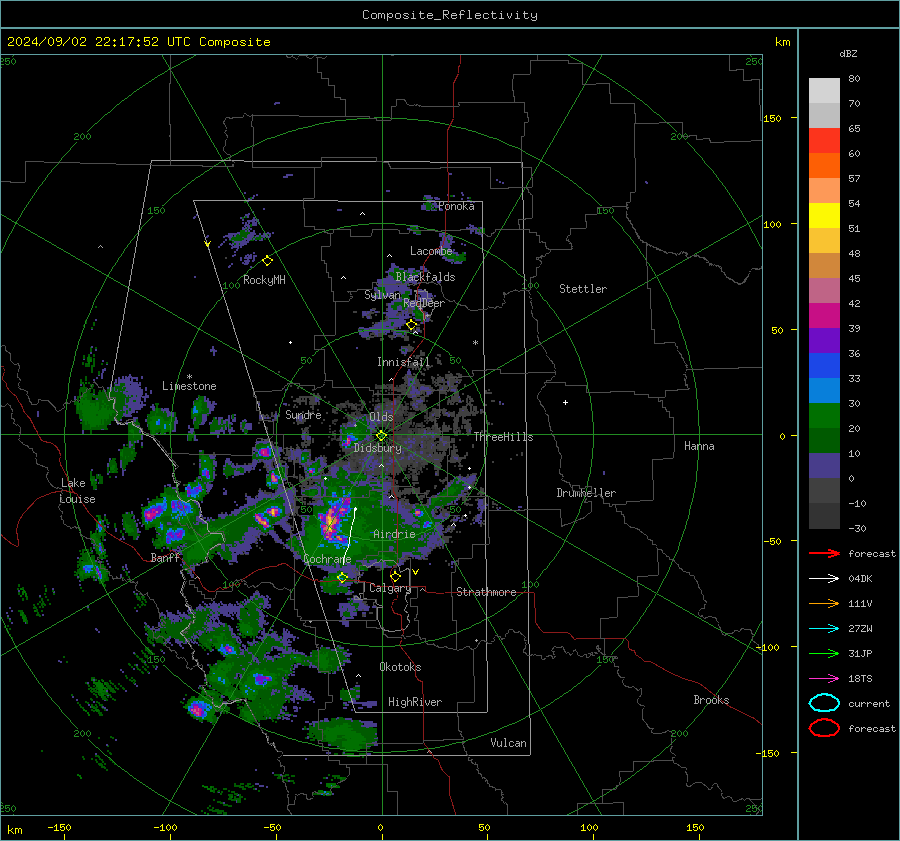Viewport: 900px width, 841px height.
Task: Click the Cochrane town label
Action: 327,559
